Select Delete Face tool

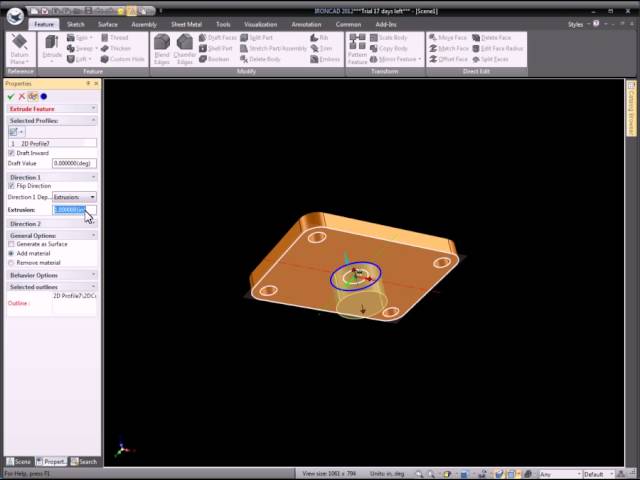pos(491,38)
